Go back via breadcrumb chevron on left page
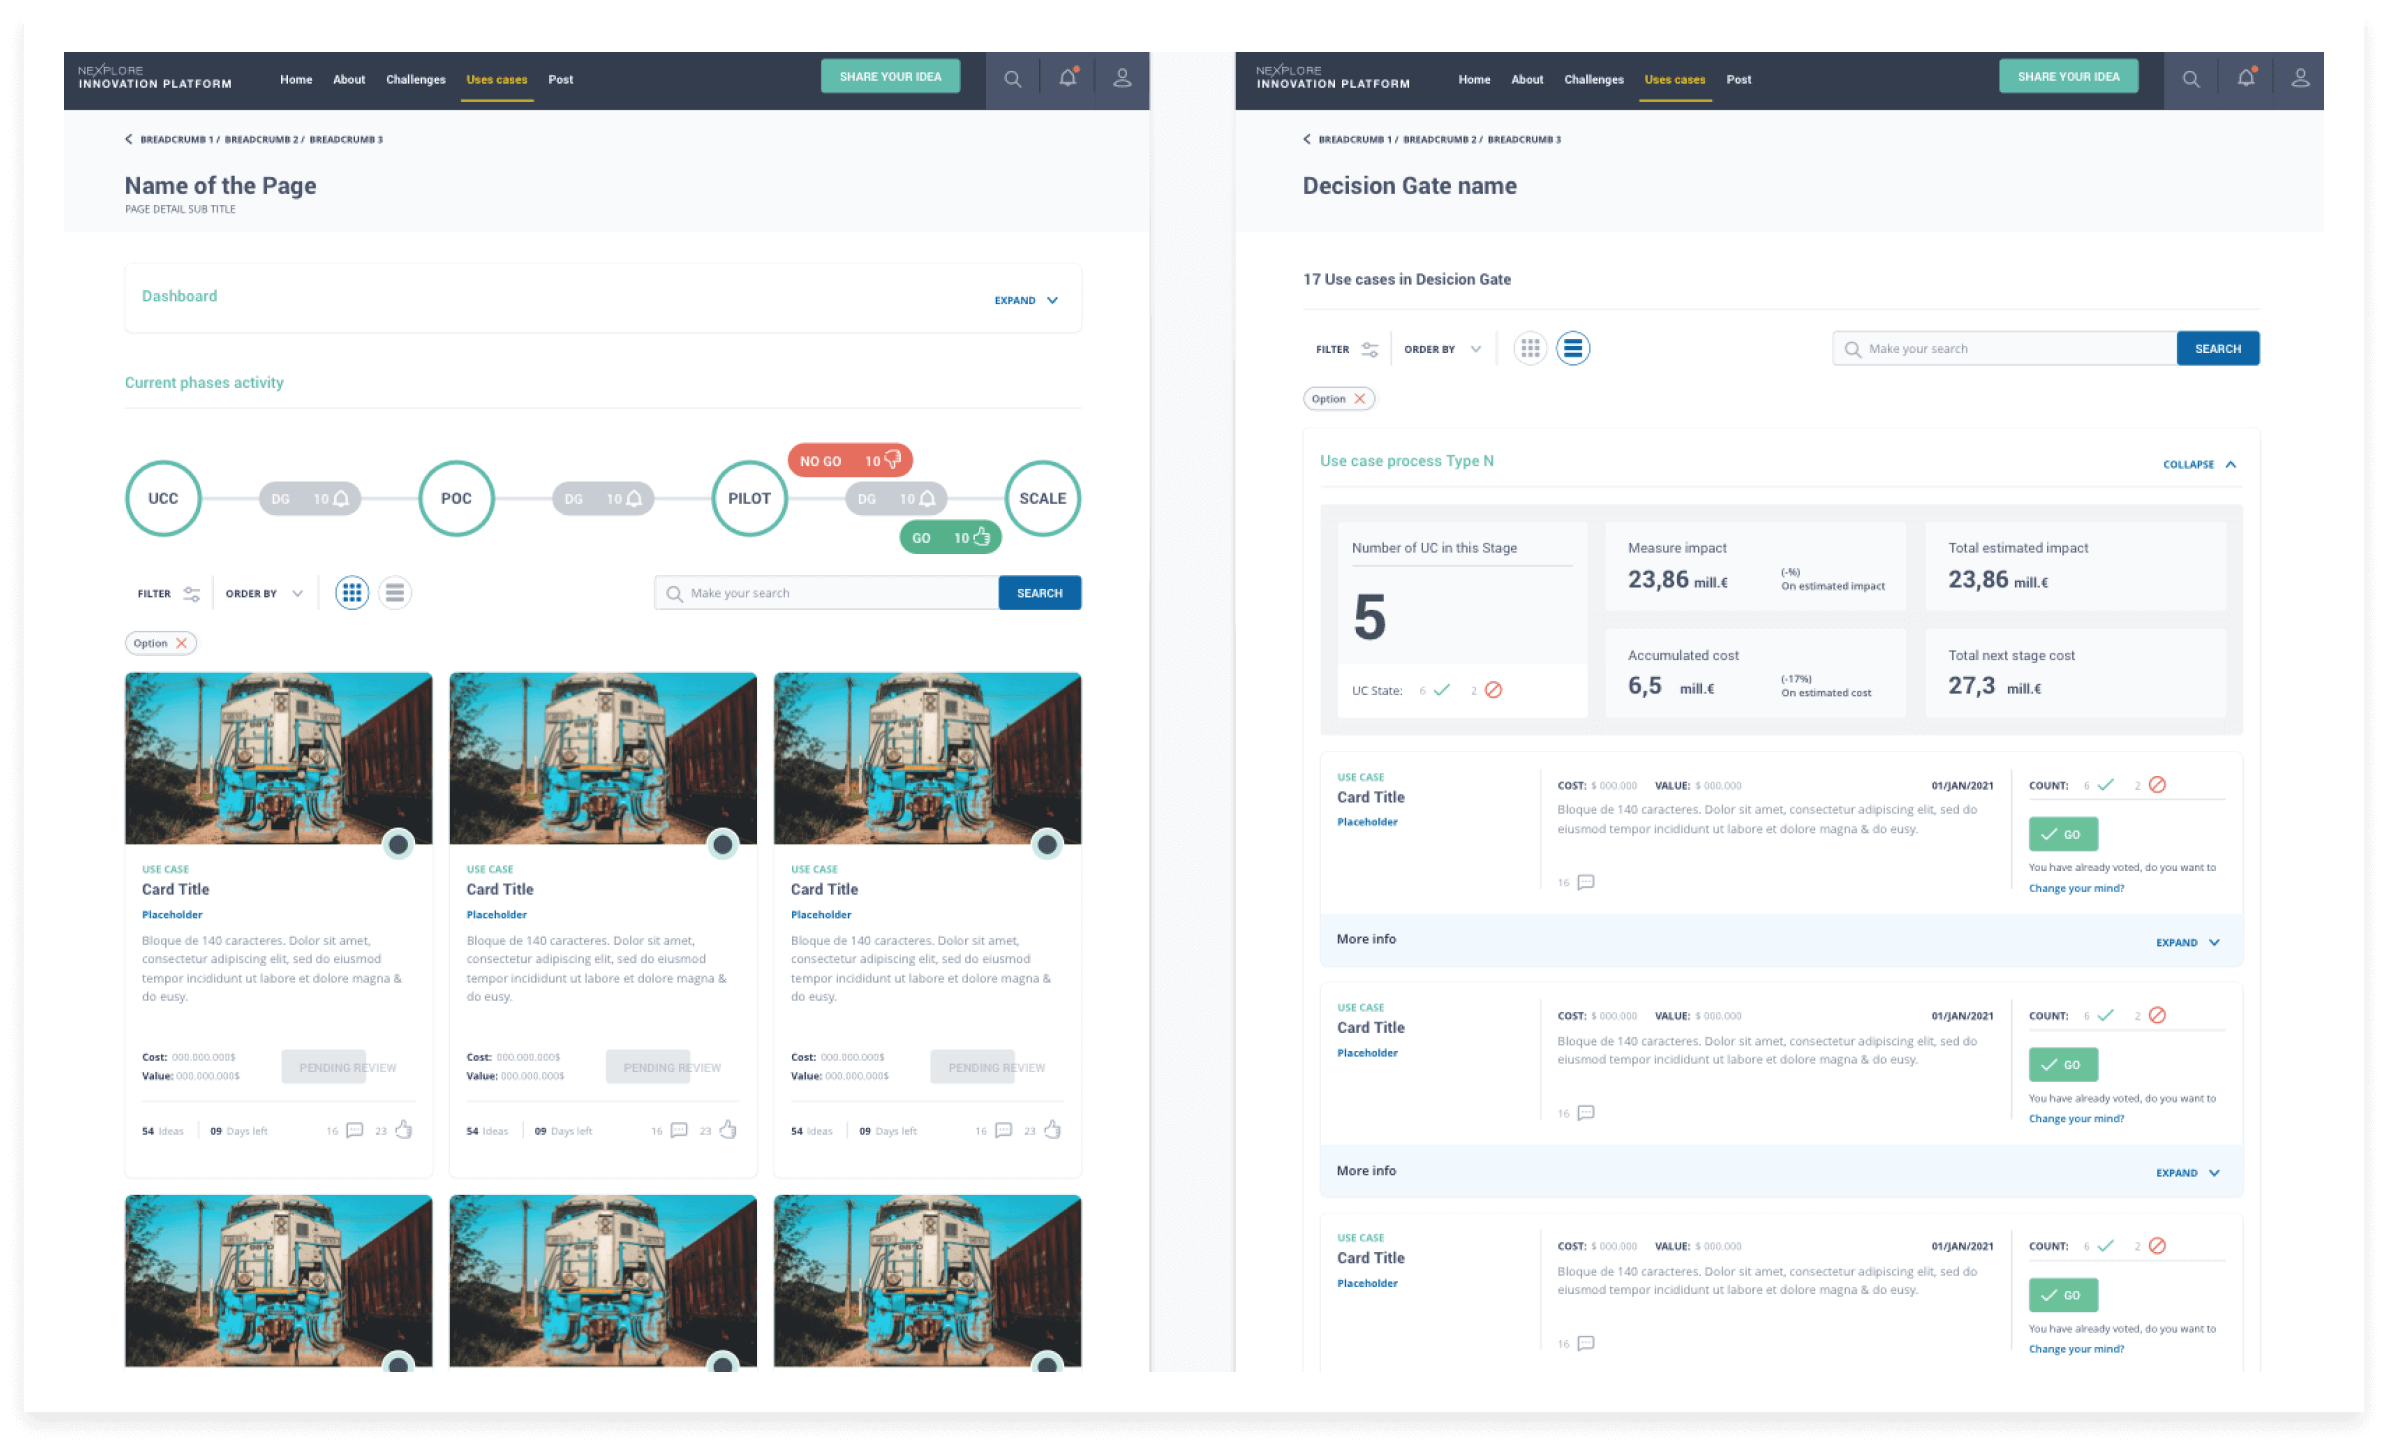The height and width of the screenshot is (1448, 2388). coord(128,139)
